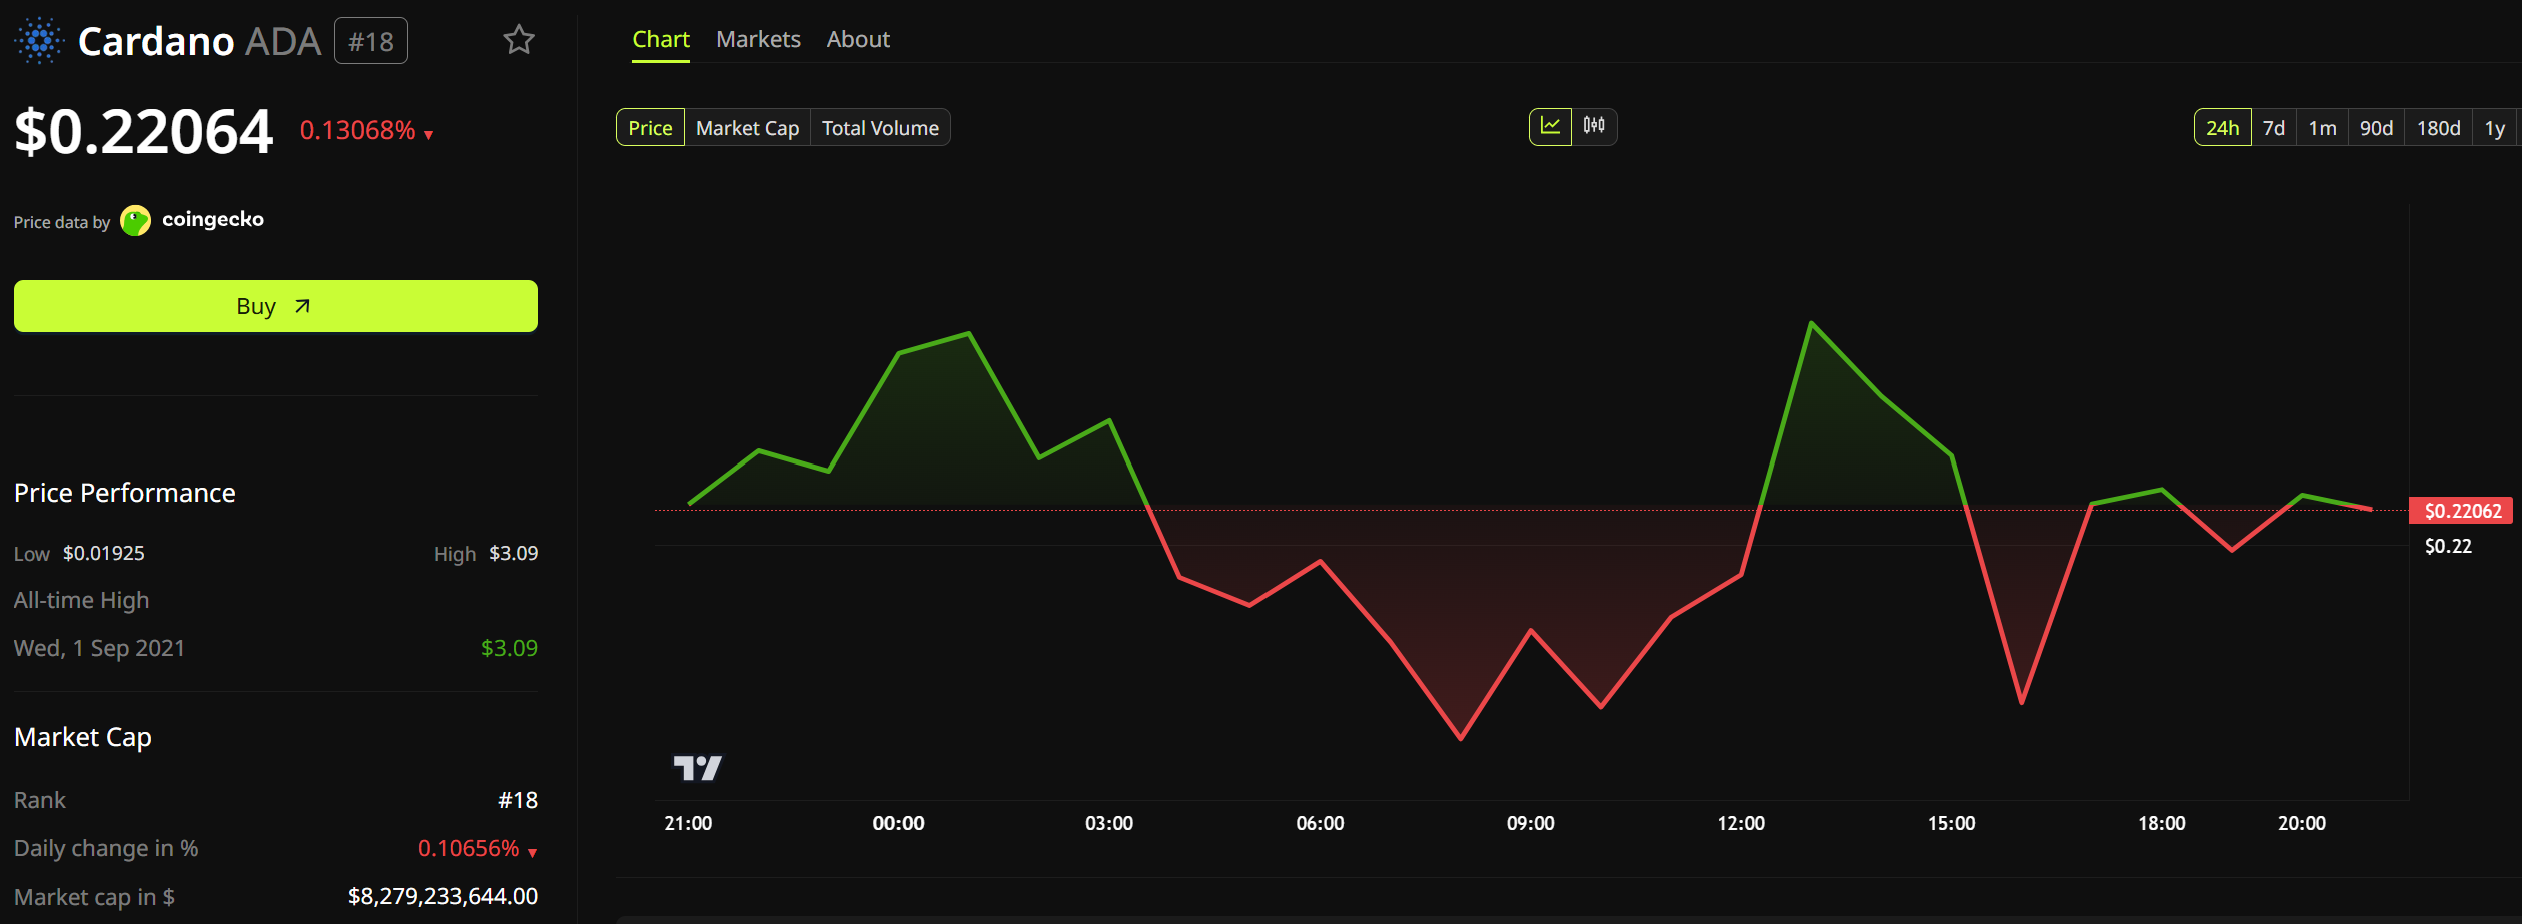Click the Cardano logo icon
The height and width of the screenshot is (924, 2522).
click(x=39, y=41)
